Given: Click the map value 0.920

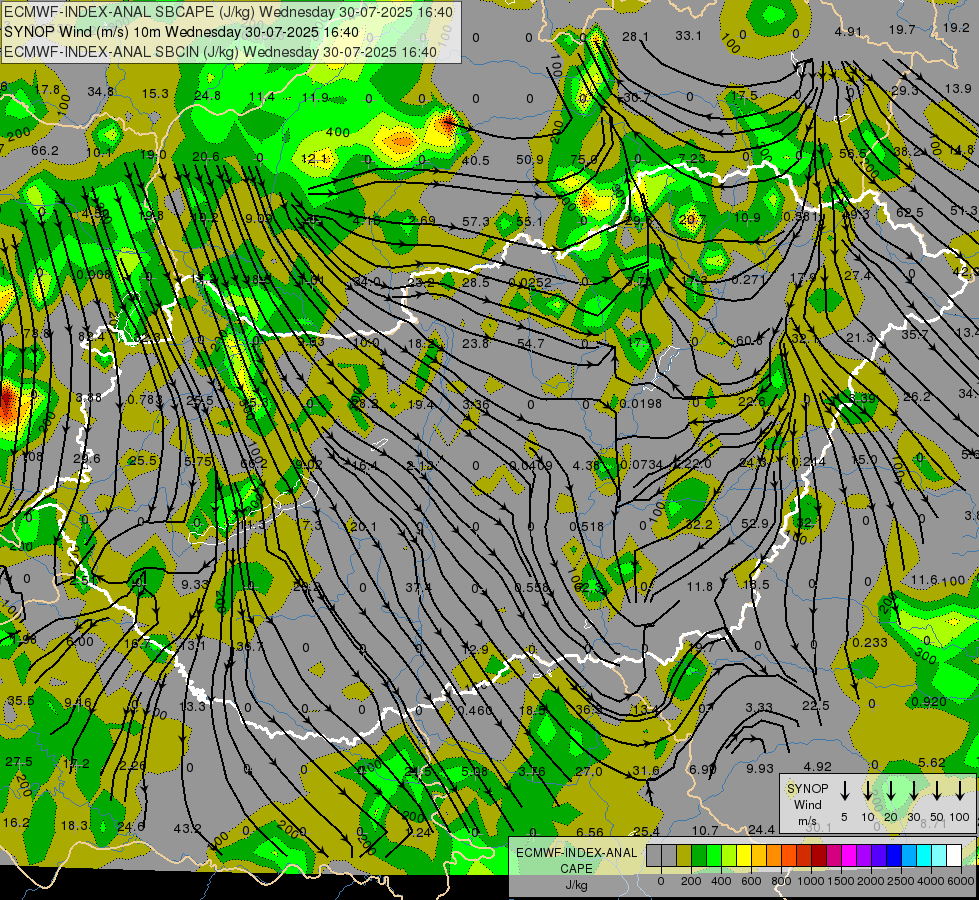Looking at the screenshot, I should click(x=928, y=701).
